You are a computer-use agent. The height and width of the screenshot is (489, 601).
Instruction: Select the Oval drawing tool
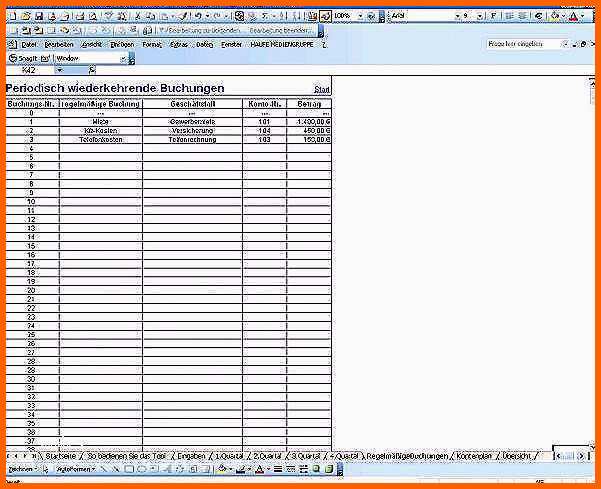tap(141, 469)
